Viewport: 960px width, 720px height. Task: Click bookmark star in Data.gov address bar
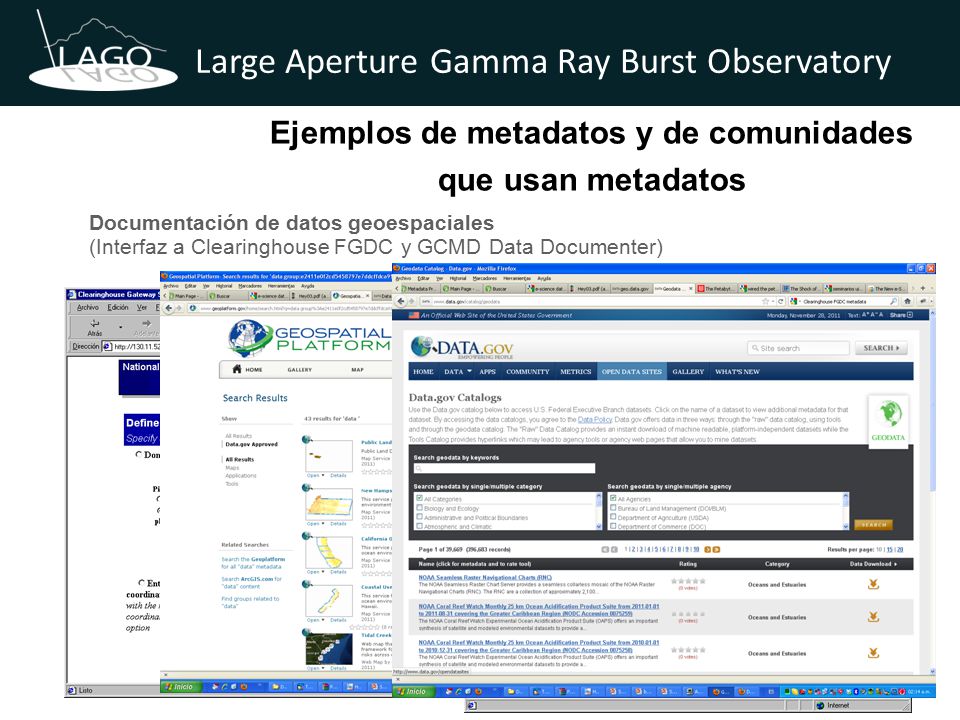pos(765,301)
